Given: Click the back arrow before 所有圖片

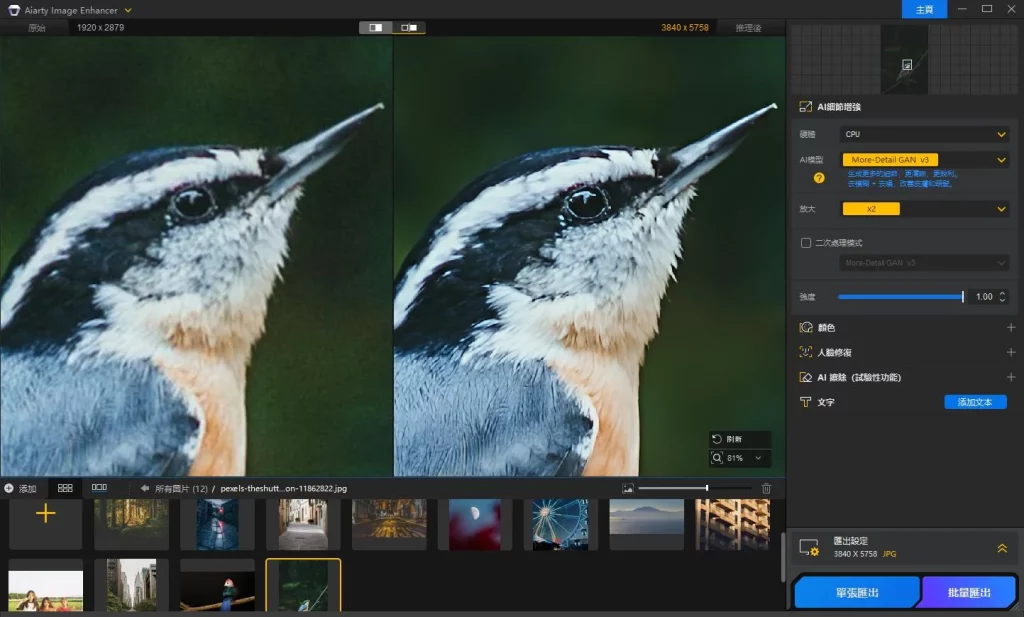Looking at the screenshot, I should [x=145, y=489].
